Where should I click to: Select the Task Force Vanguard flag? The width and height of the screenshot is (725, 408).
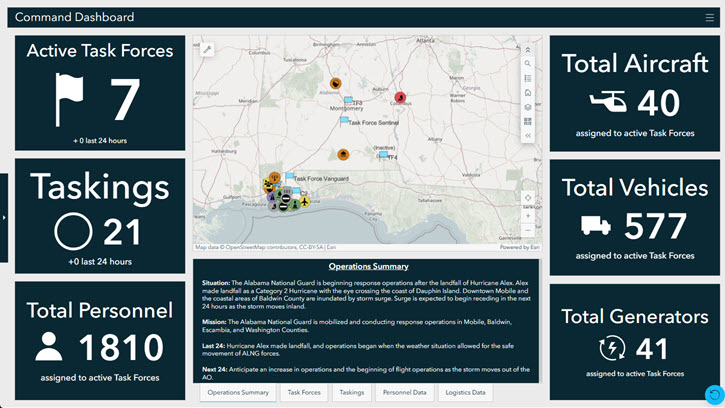pyautogui.click(x=289, y=177)
